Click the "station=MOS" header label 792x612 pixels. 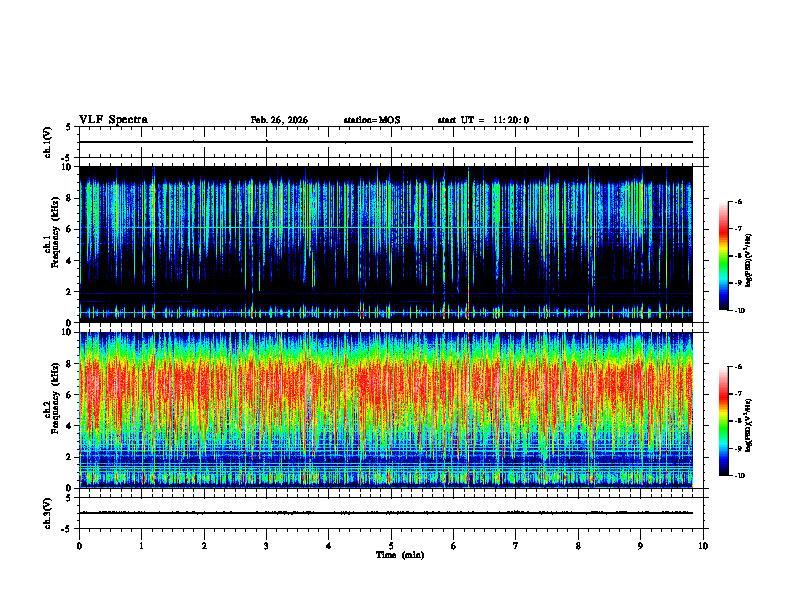point(372,120)
